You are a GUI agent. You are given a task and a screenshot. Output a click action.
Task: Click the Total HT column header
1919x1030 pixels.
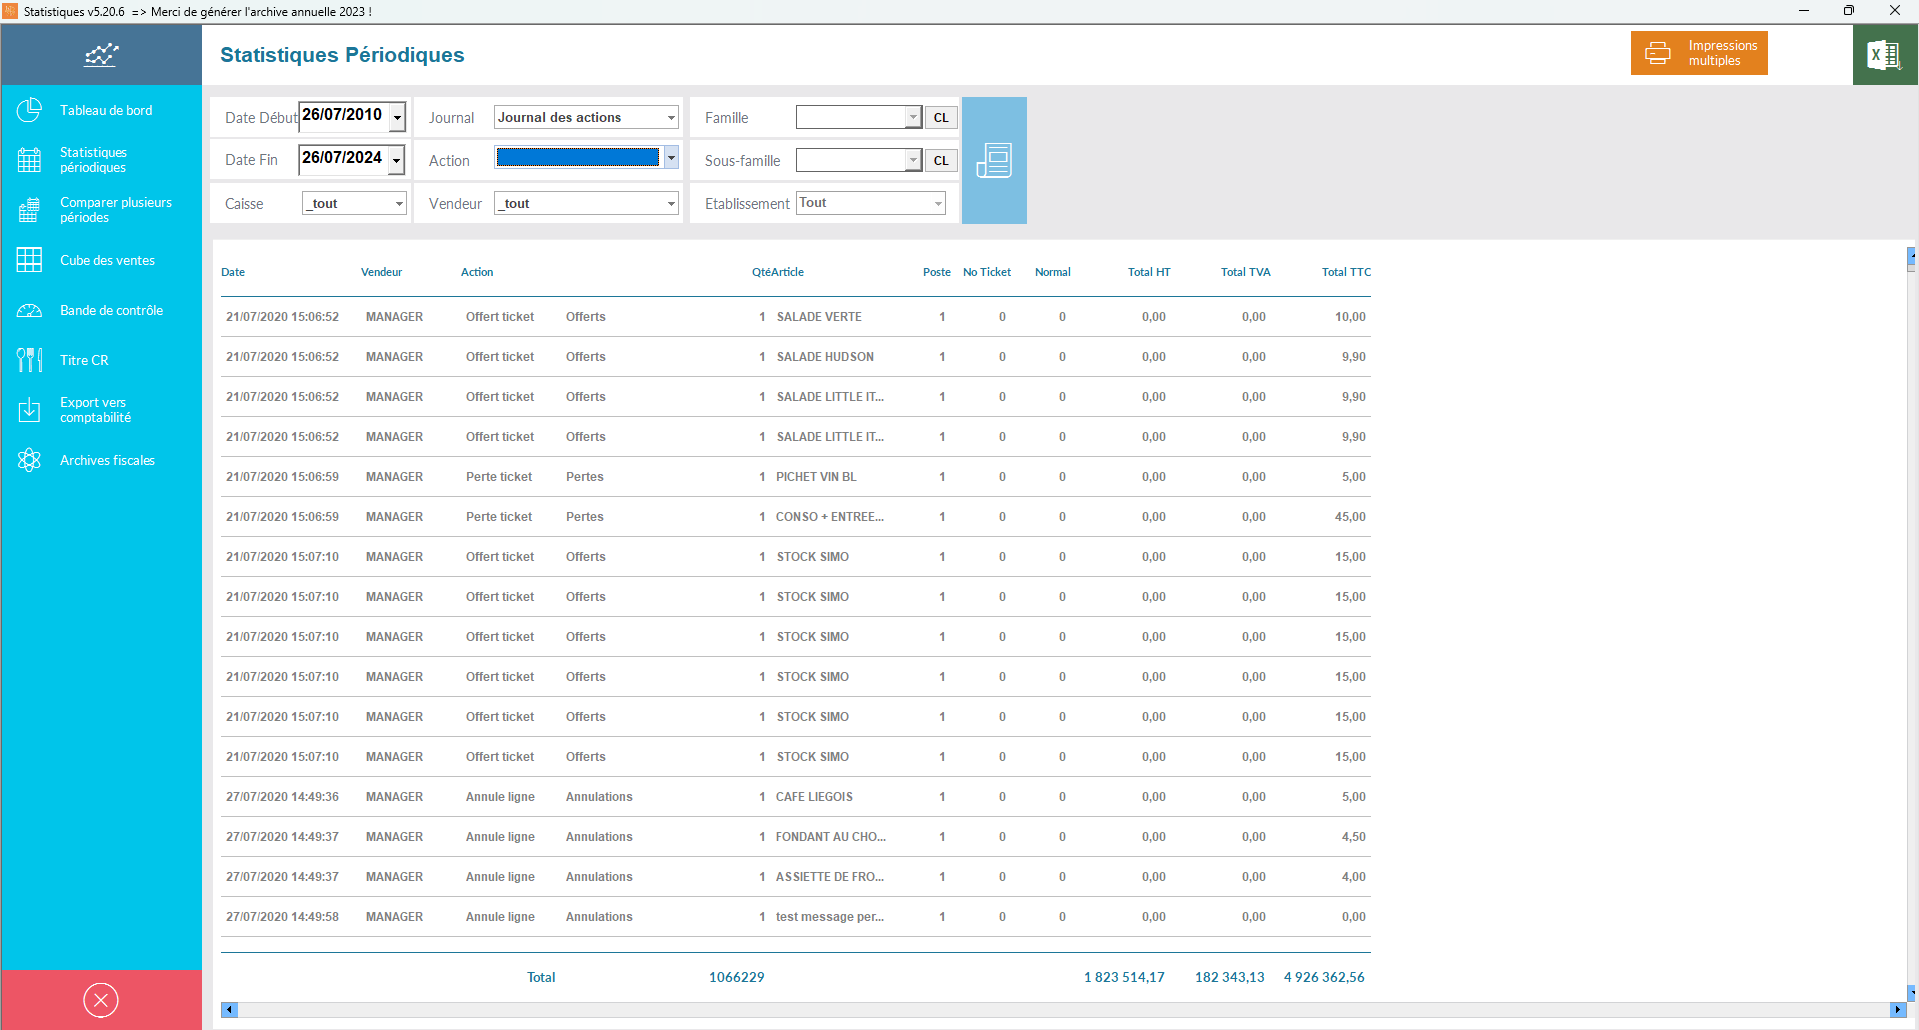1149,272
